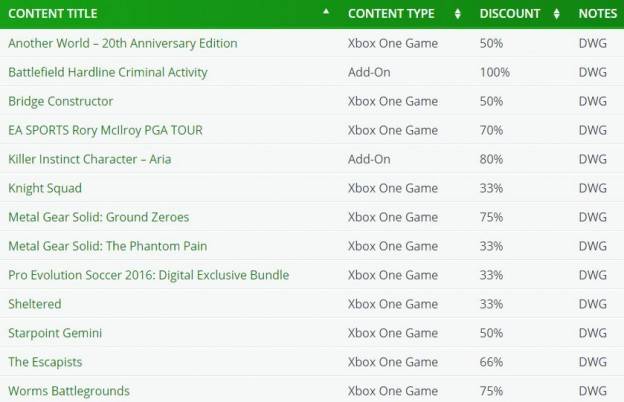This screenshot has width=624, height=402.
Task: Open Metal Gear Solid: The Phantom Pain
Action: pyautogui.click(x=107, y=246)
